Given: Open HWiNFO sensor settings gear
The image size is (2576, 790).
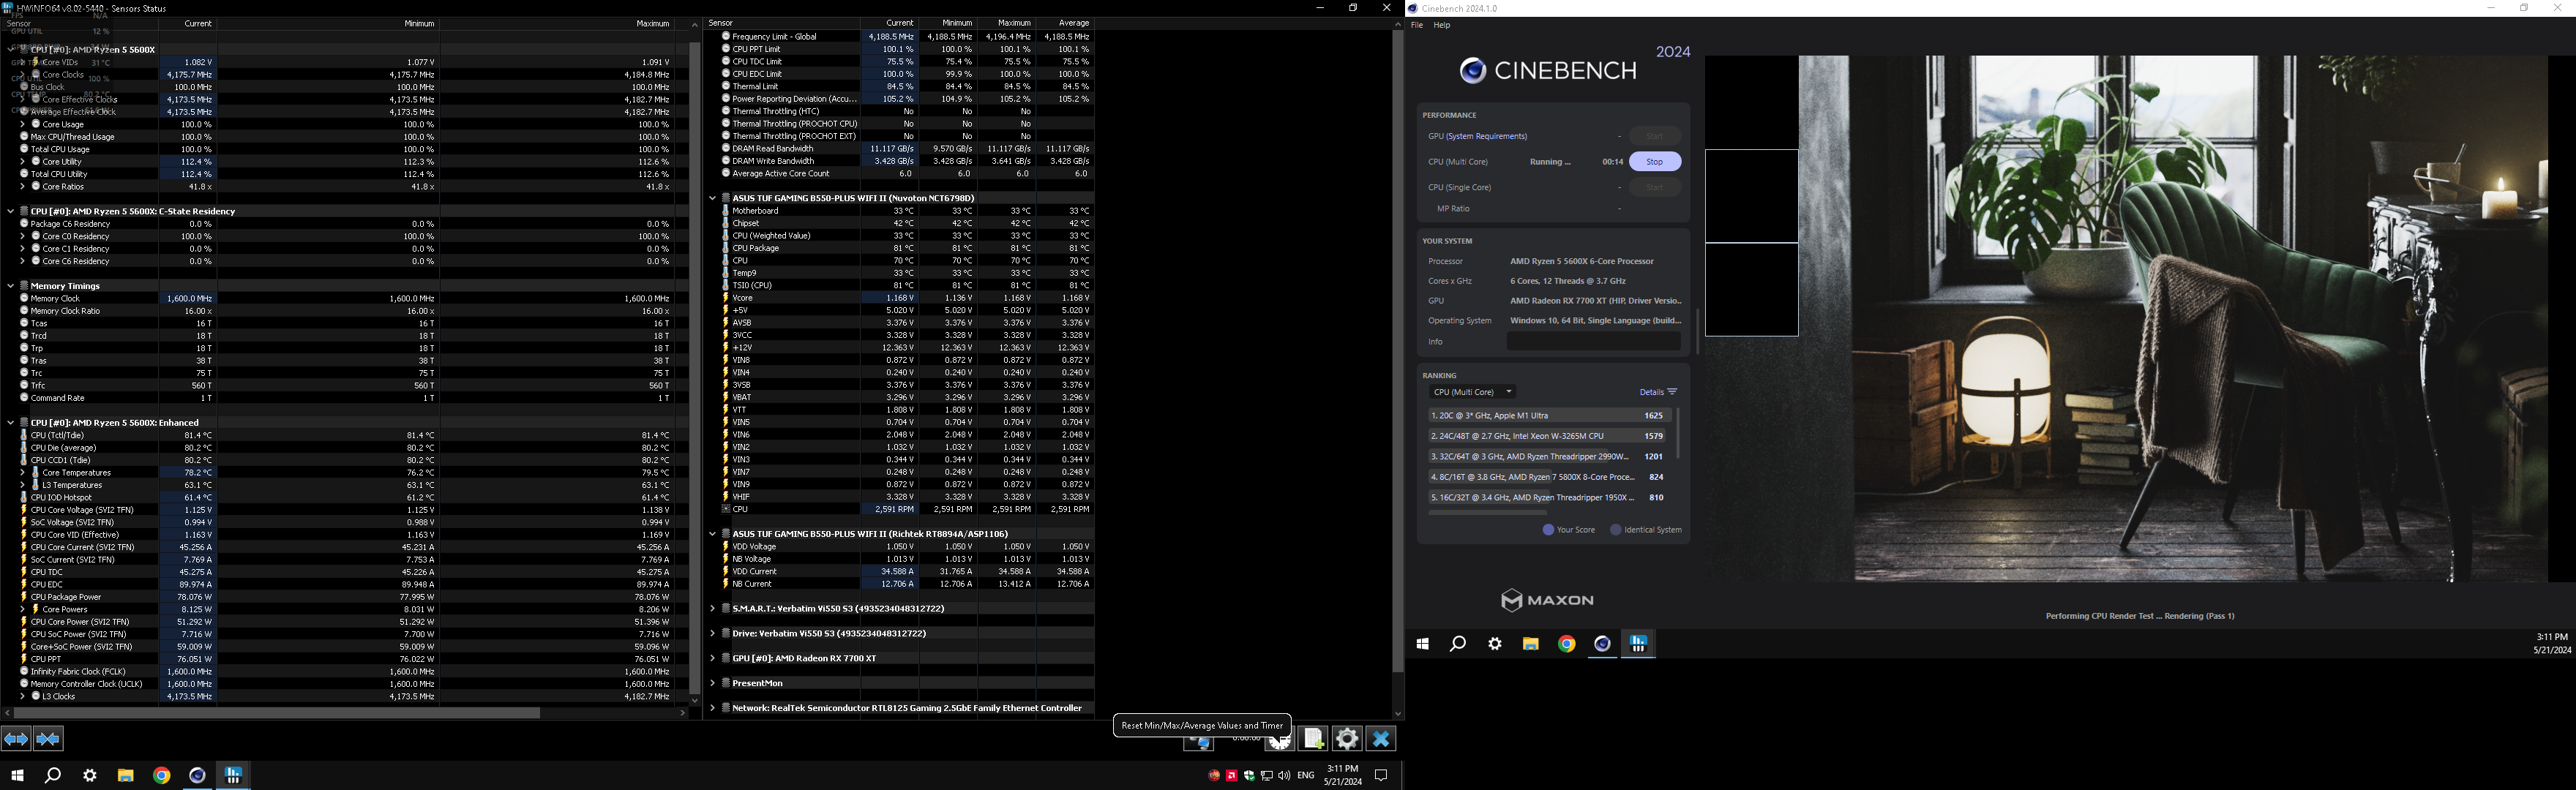Looking at the screenshot, I should 1347,739.
